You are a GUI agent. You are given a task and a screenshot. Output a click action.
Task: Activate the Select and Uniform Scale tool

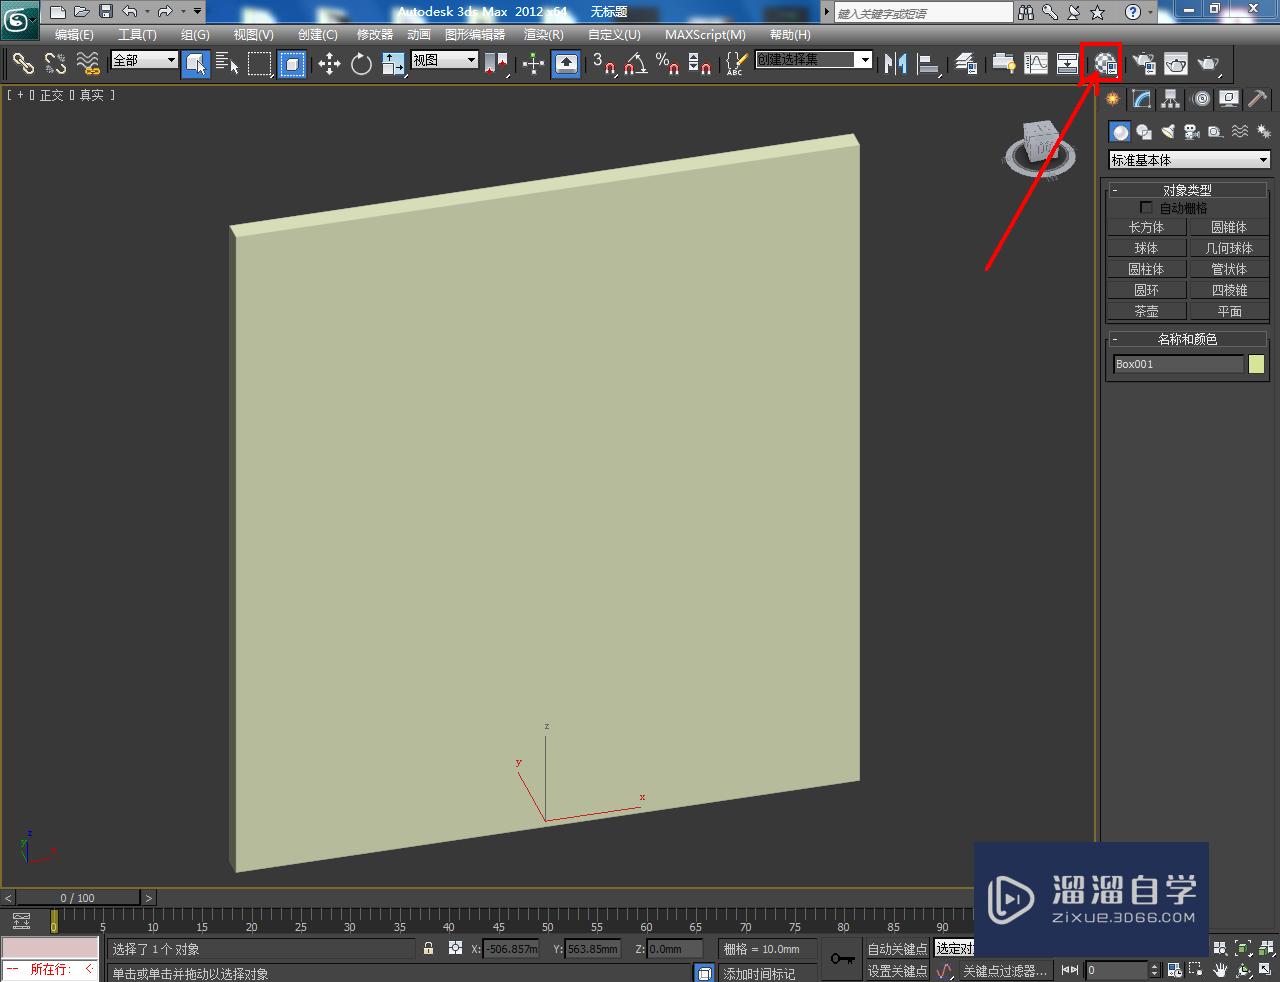[393, 63]
